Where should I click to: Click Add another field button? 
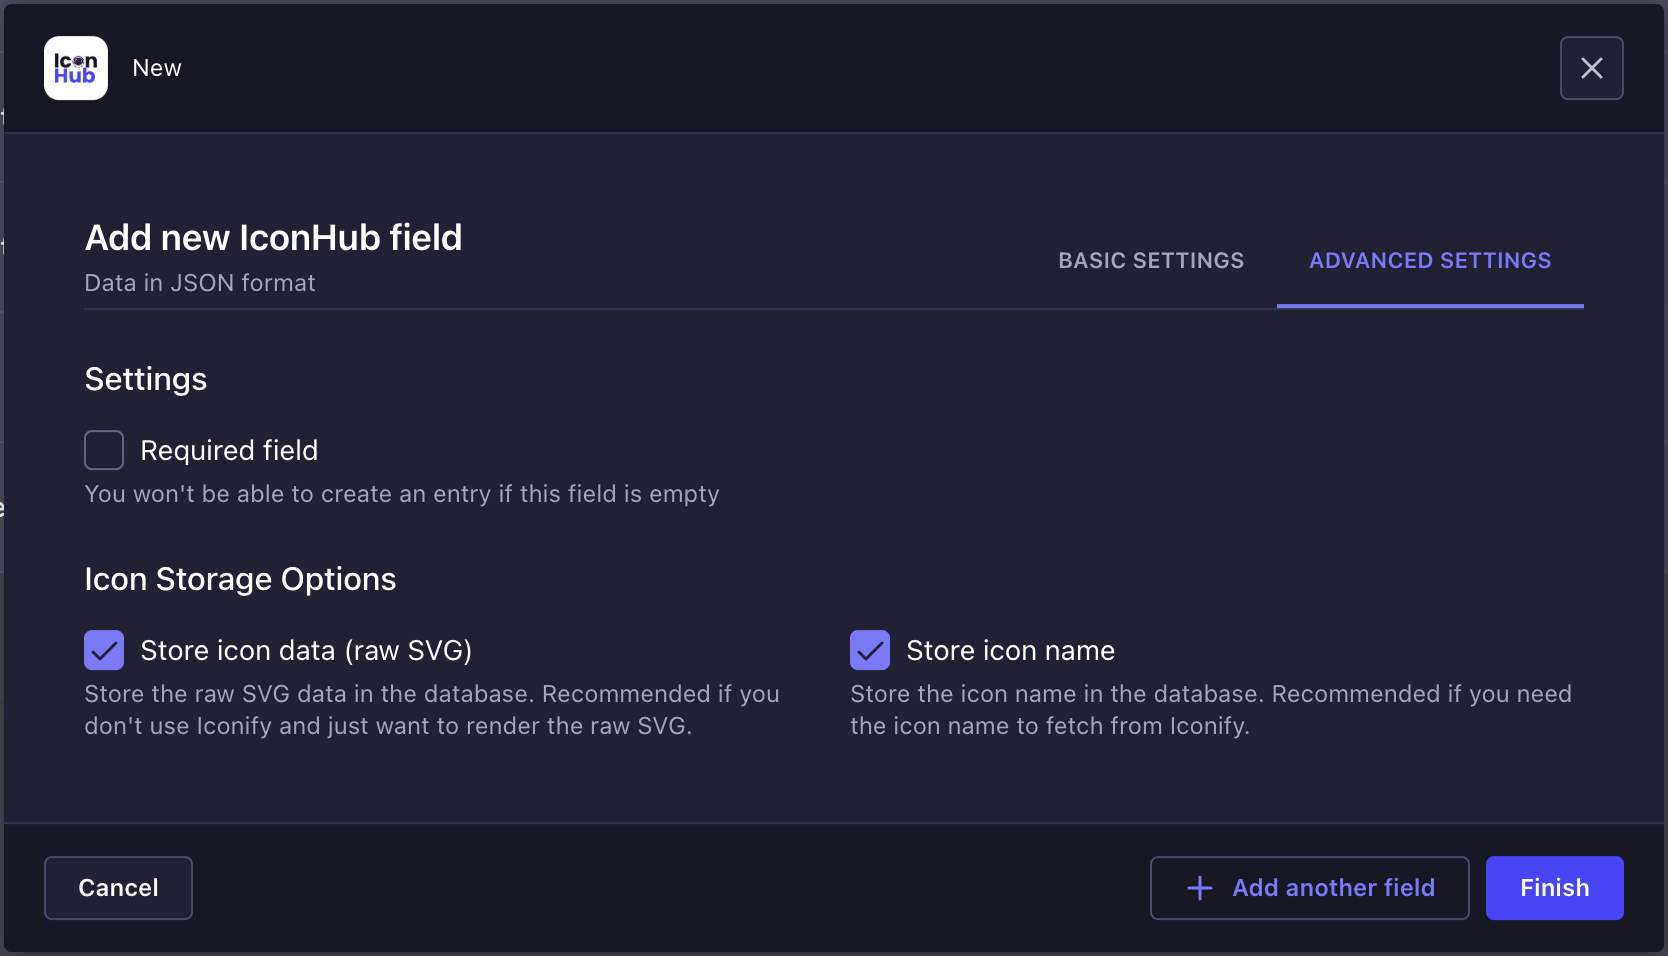(x=1309, y=888)
